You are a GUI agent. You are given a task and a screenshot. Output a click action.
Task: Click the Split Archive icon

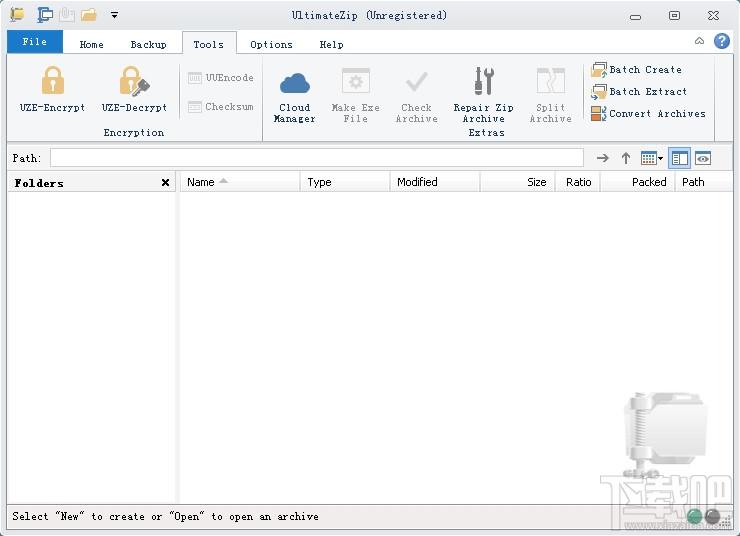point(550,81)
